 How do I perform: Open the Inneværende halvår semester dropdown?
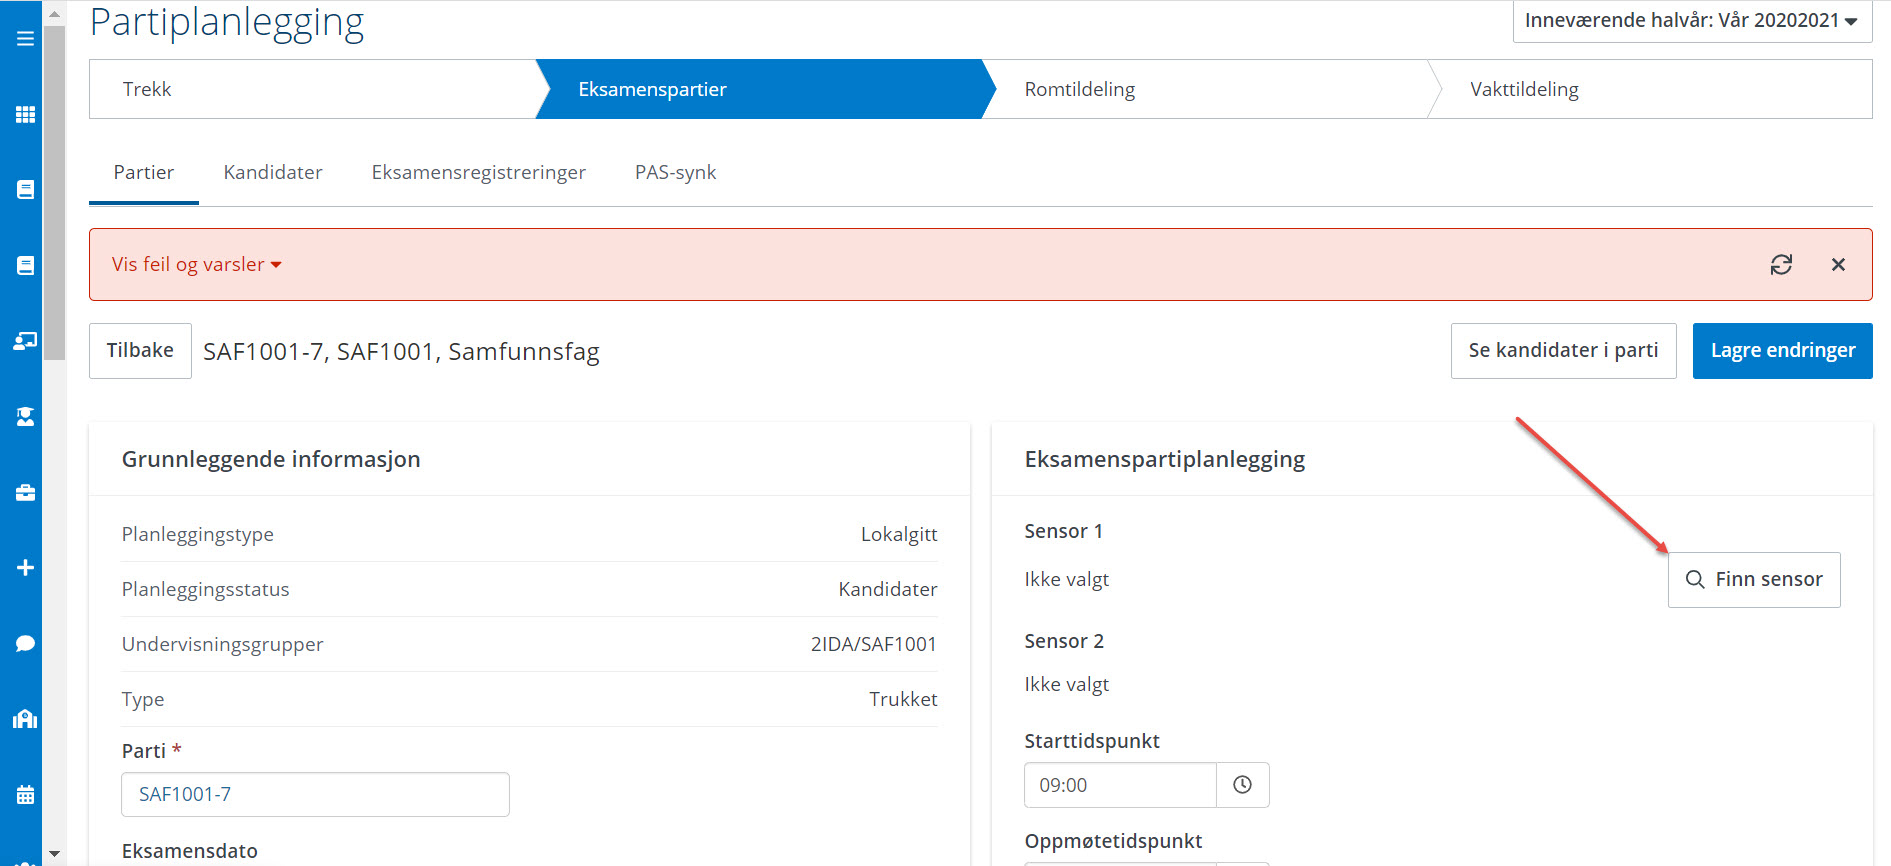tap(1692, 20)
